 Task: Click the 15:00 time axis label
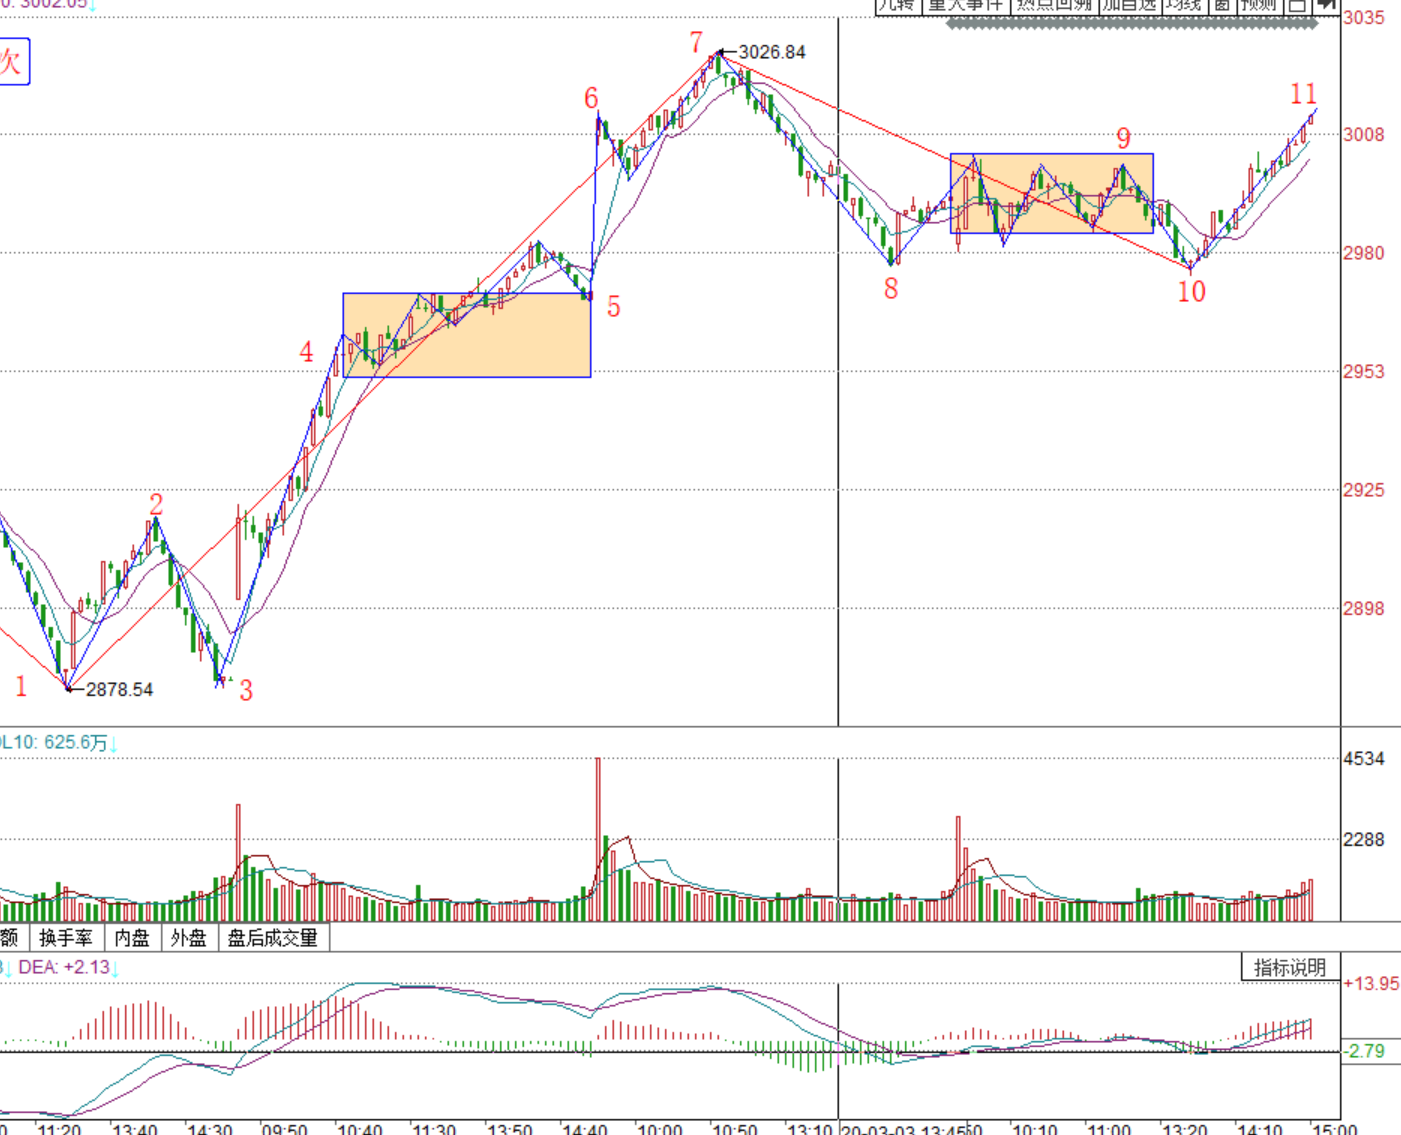(x=1335, y=1129)
